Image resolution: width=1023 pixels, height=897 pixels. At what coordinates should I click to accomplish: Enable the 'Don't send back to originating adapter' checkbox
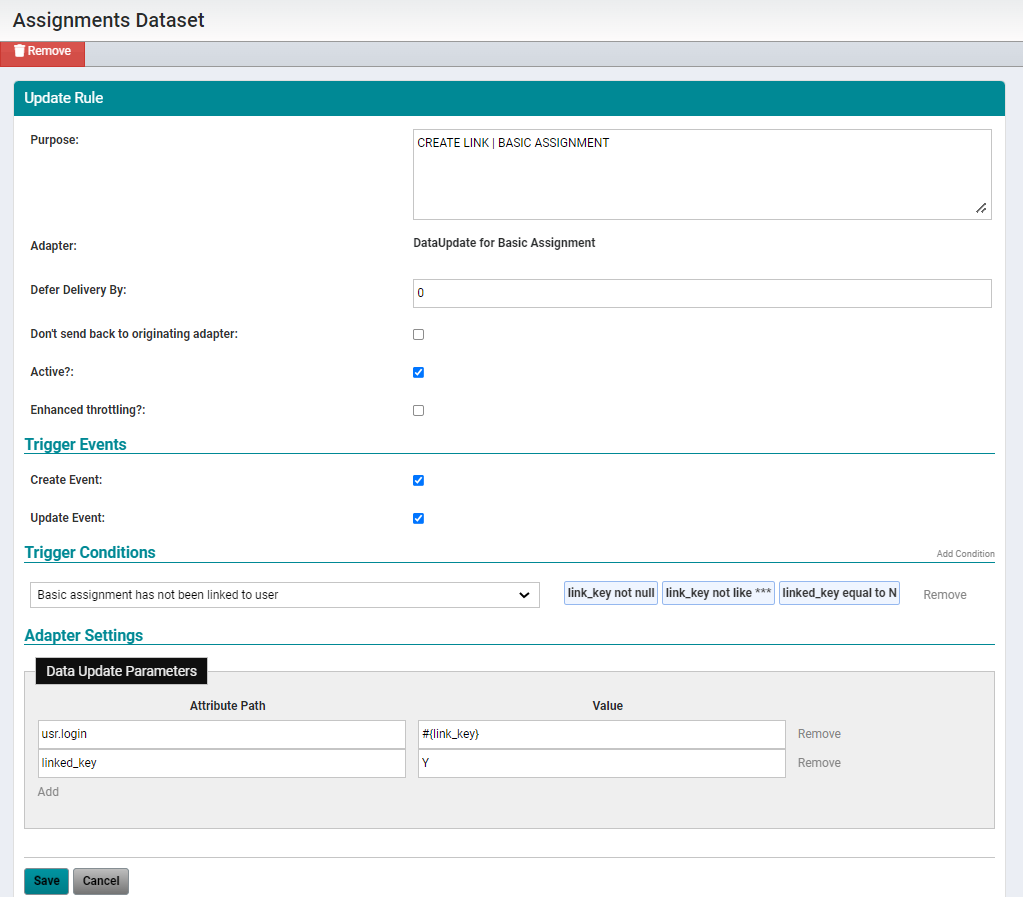pyautogui.click(x=418, y=334)
